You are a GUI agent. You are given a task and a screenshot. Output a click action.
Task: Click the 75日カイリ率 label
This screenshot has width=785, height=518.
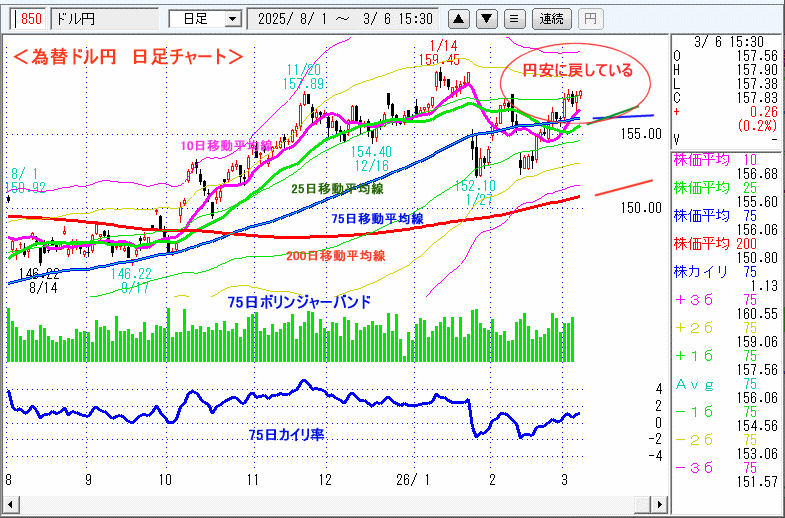pyautogui.click(x=286, y=435)
